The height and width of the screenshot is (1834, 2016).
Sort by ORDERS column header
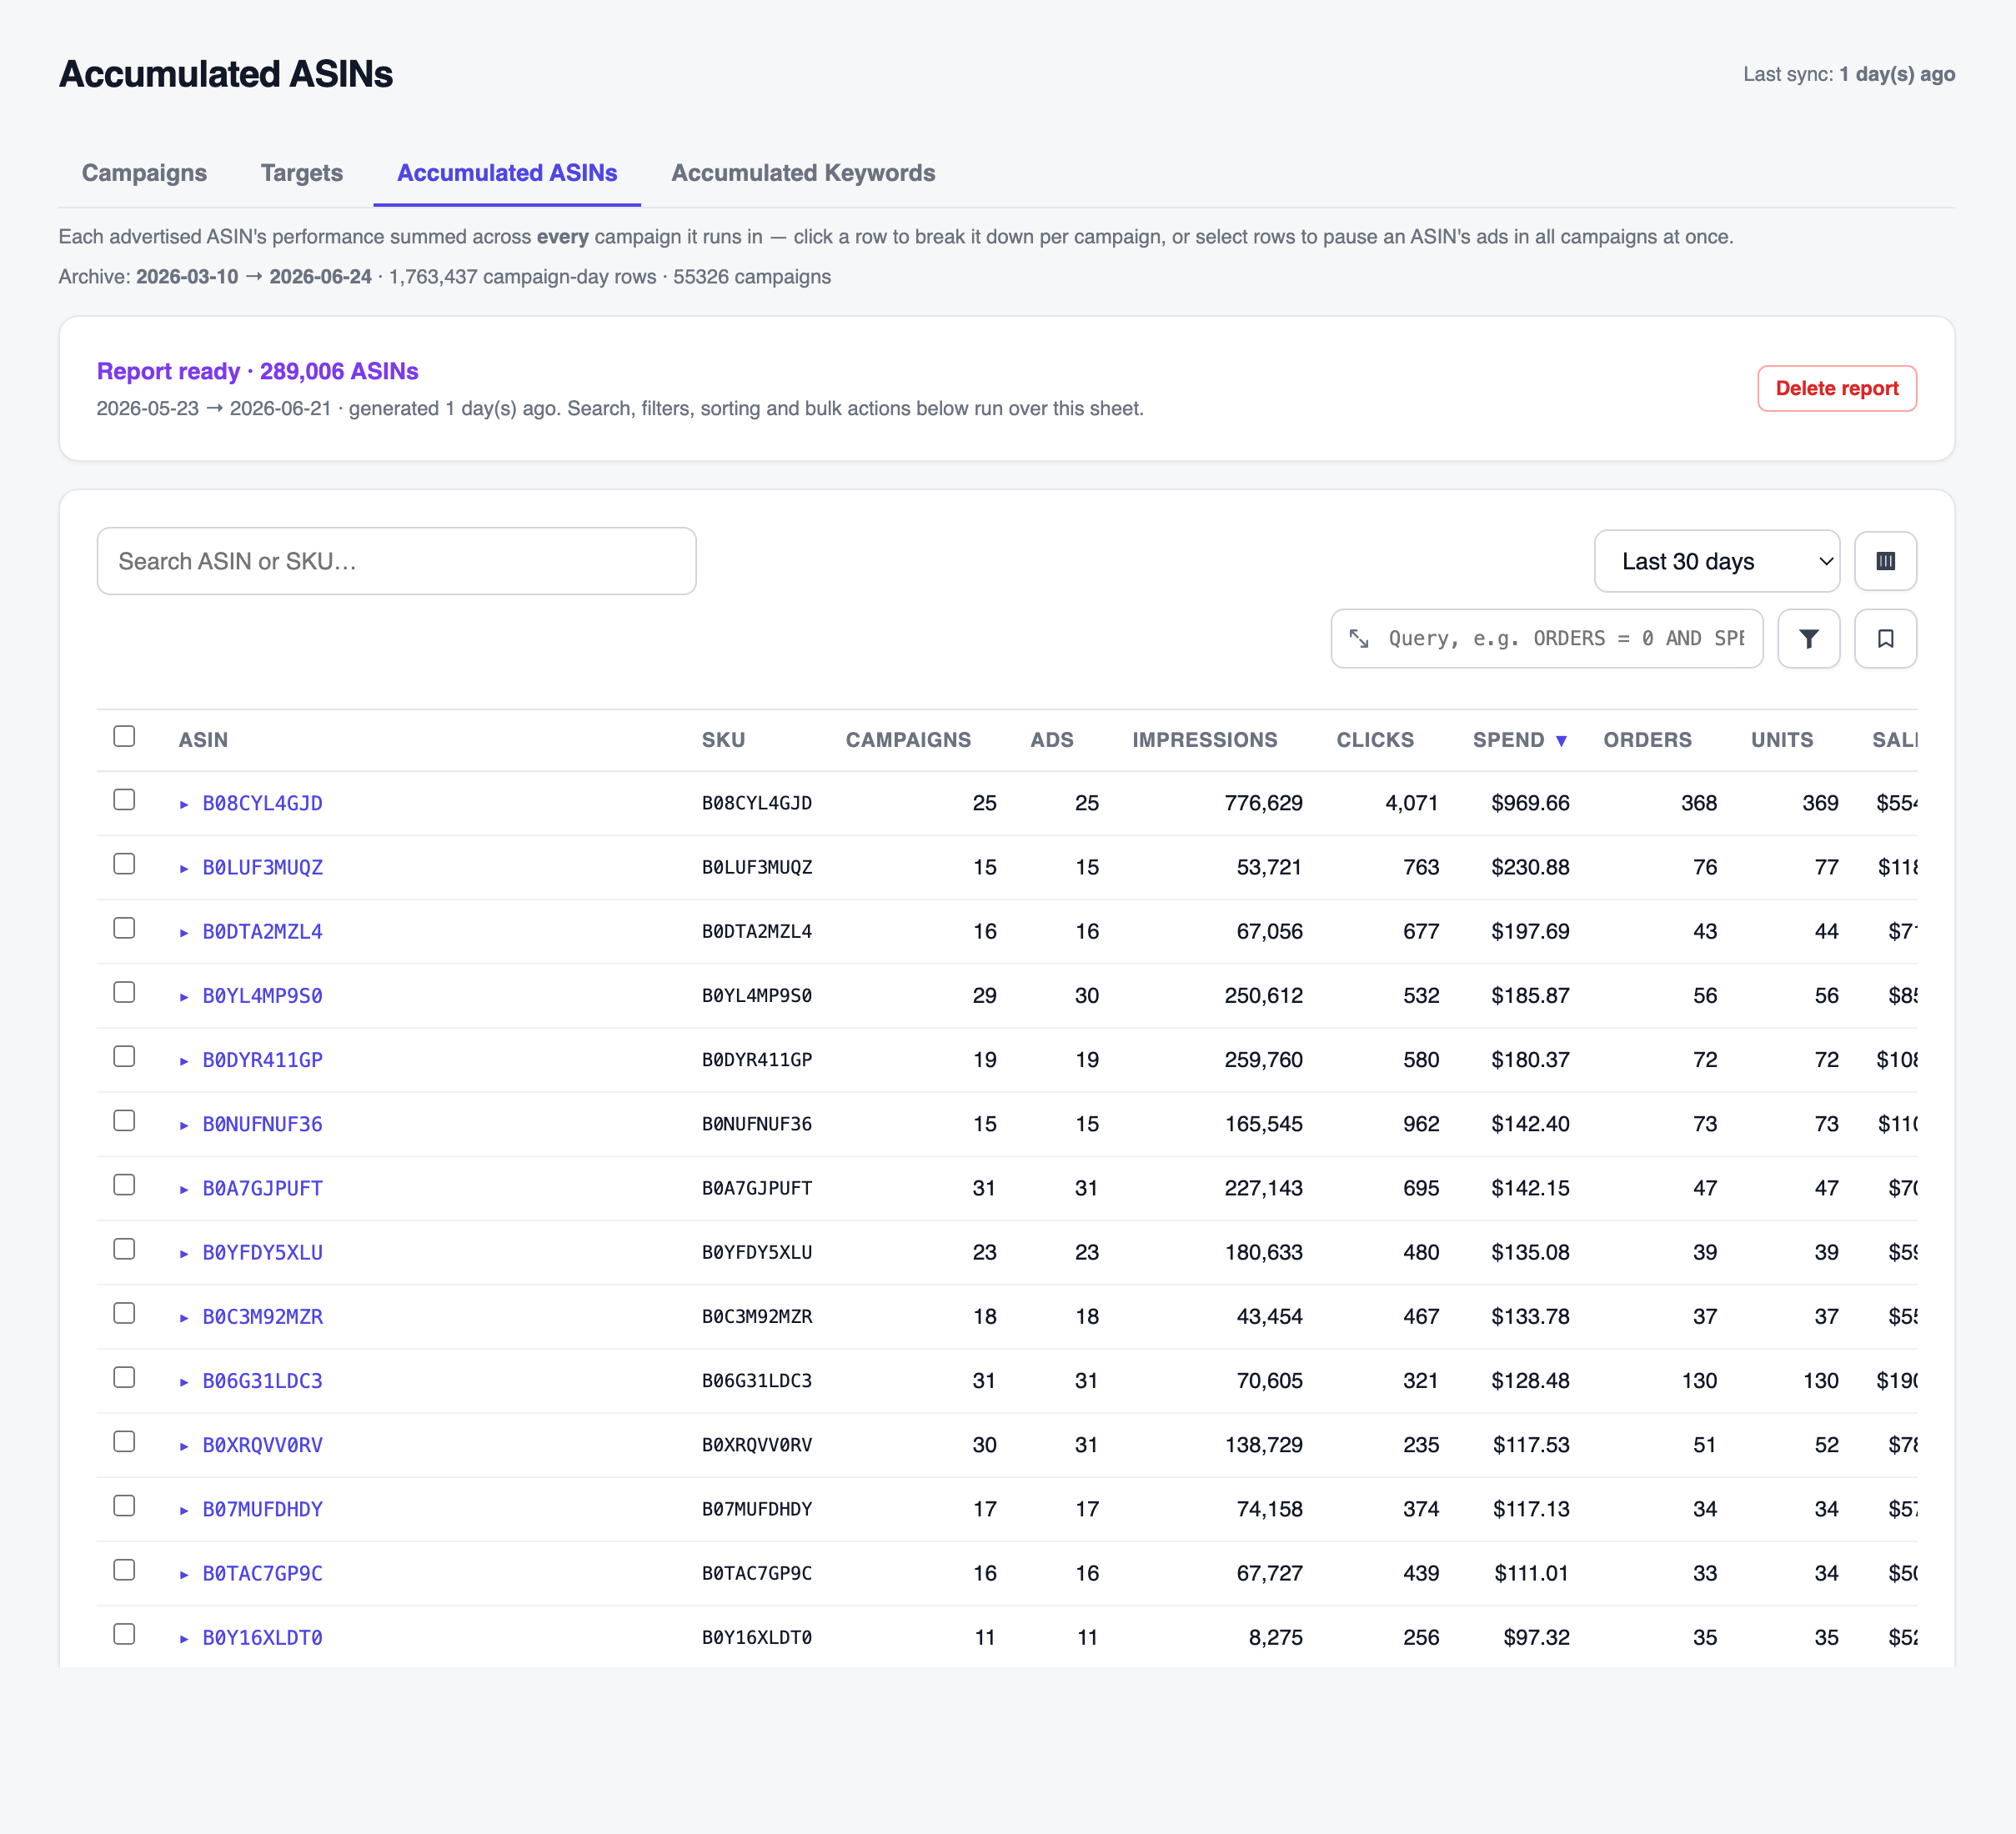click(x=1647, y=740)
